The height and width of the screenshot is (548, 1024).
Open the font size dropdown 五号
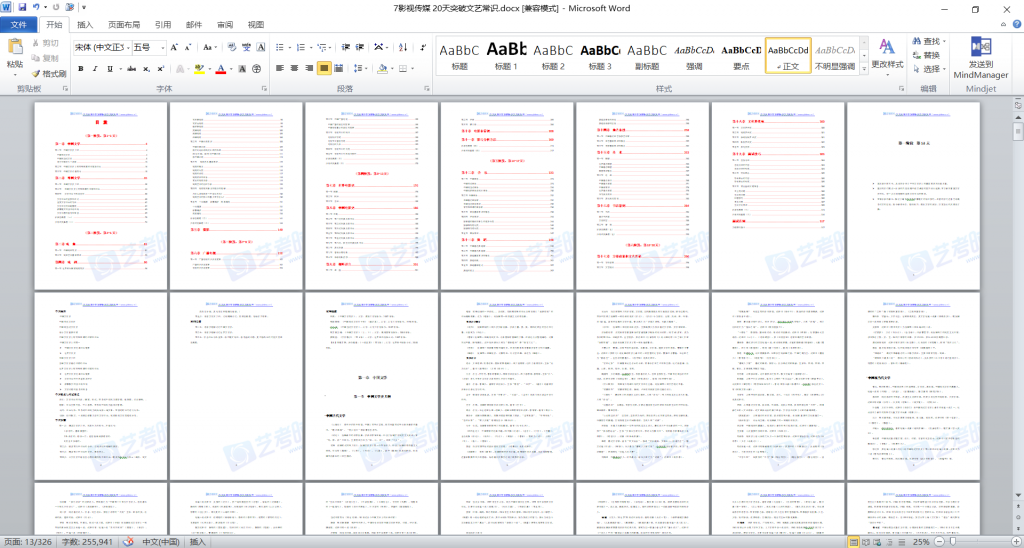pyautogui.click(x=147, y=47)
